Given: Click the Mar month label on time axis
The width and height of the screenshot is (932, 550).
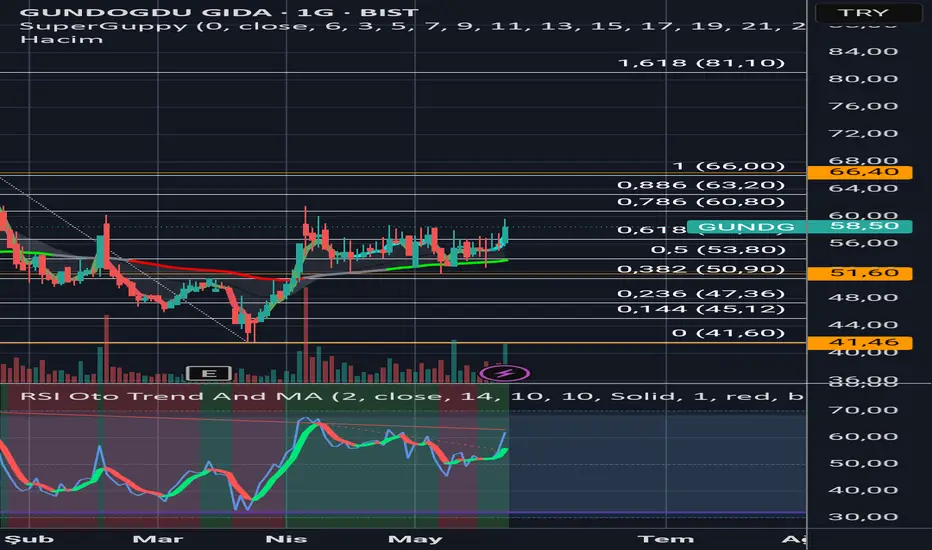Looking at the screenshot, I should point(158,539).
